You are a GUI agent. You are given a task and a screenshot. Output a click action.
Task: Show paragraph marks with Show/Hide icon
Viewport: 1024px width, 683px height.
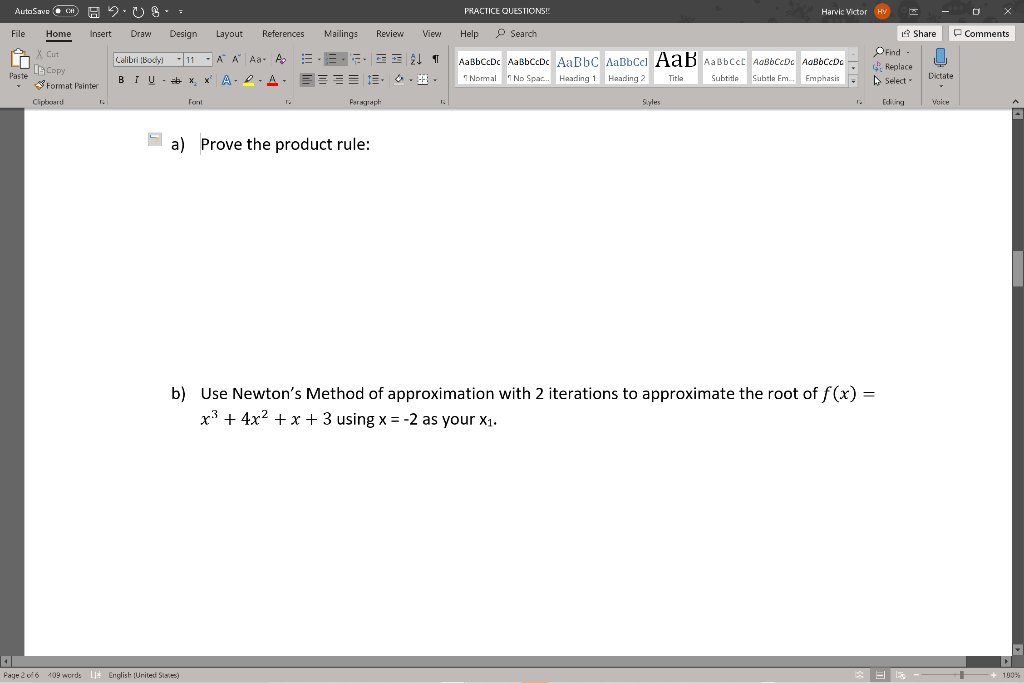(435, 59)
